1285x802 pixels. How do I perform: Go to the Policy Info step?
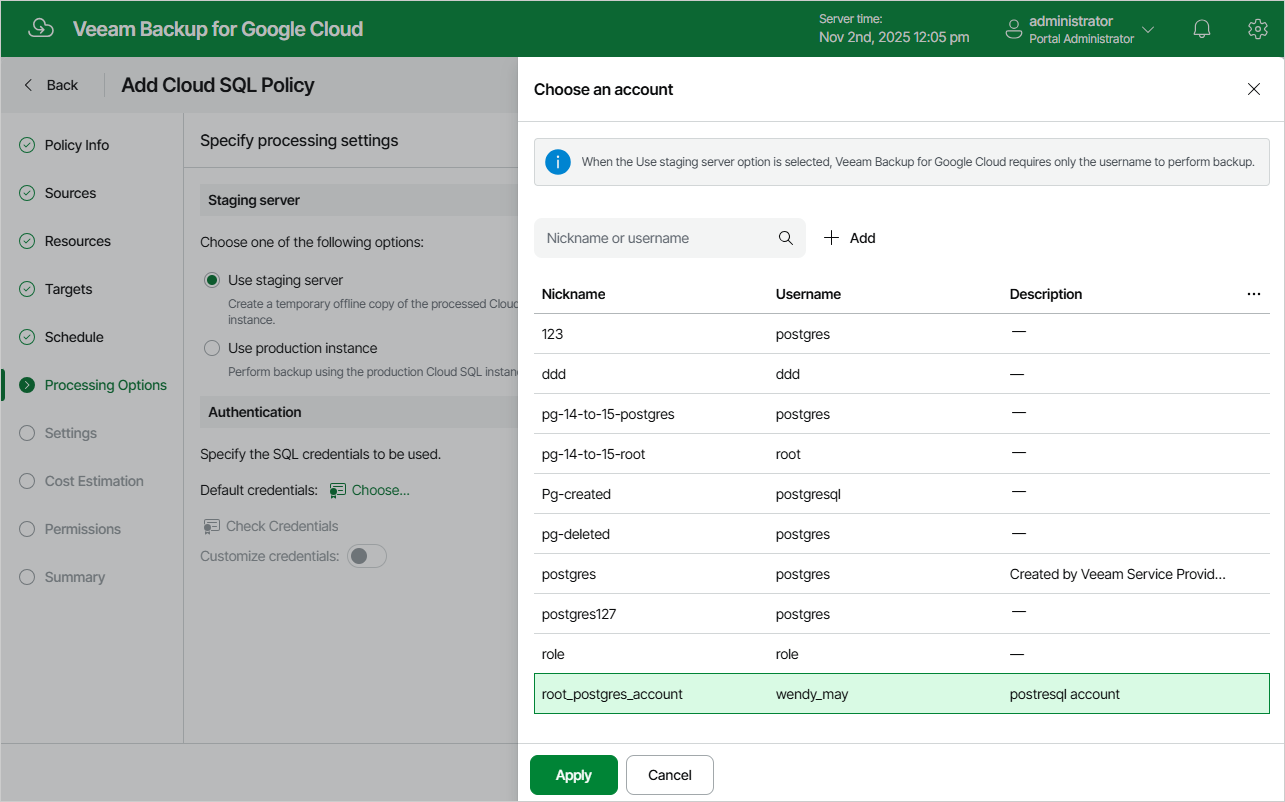pos(77,145)
